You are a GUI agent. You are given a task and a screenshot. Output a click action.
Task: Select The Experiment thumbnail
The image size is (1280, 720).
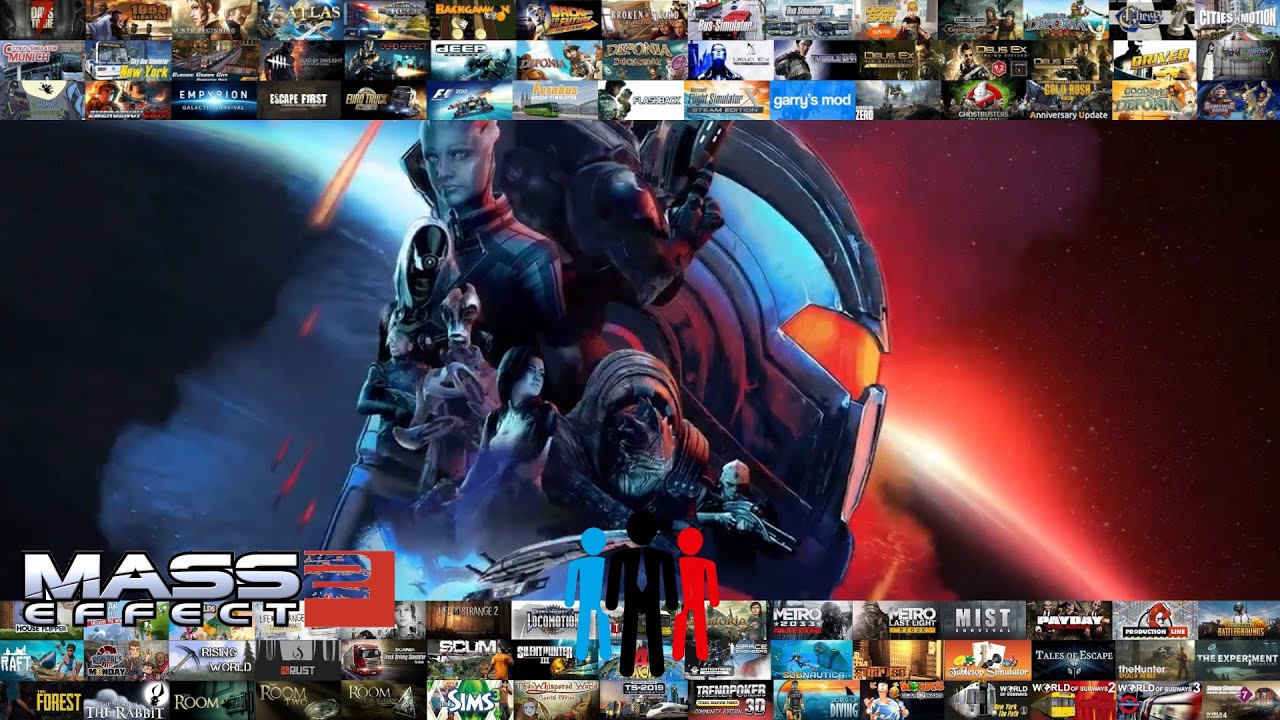(x=1238, y=660)
